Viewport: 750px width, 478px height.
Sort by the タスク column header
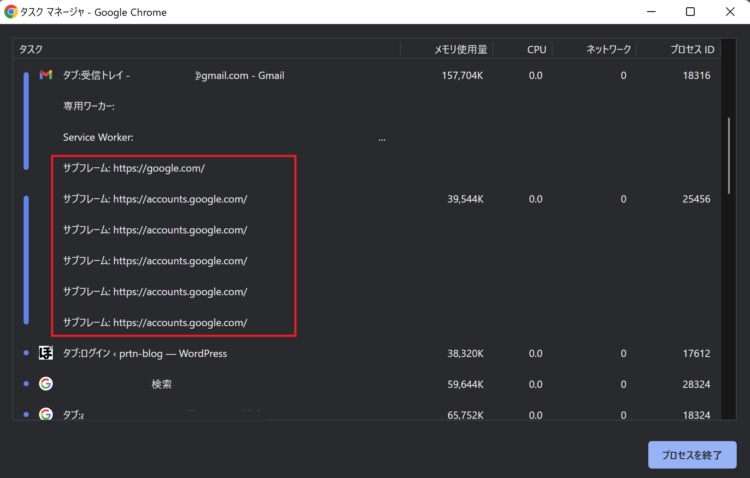point(207,49)
